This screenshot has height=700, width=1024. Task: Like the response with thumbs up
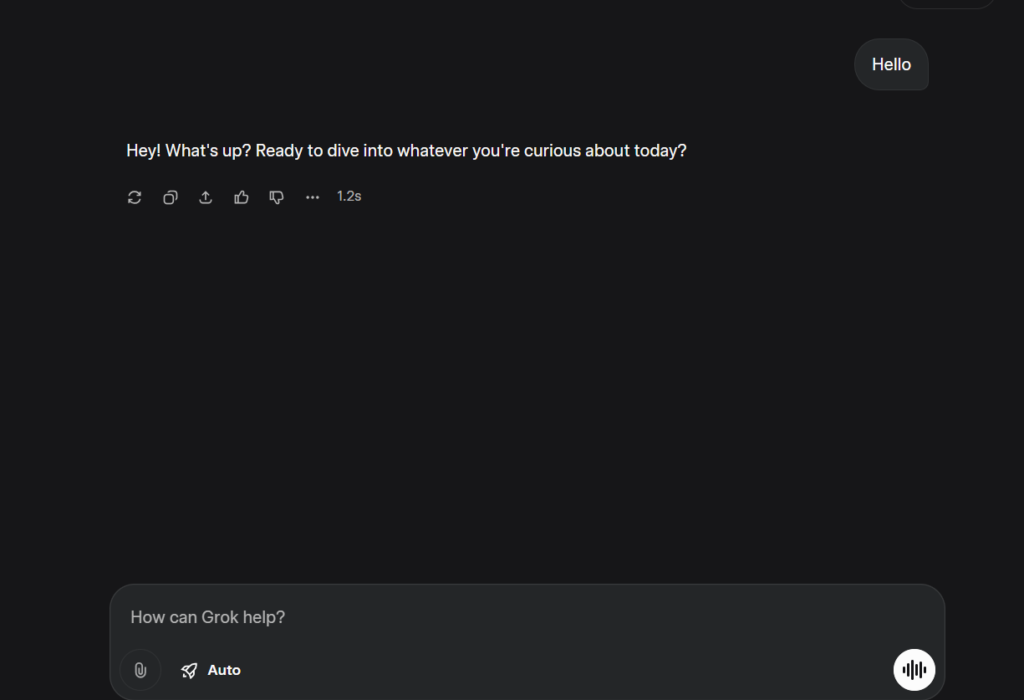(241, 197)
